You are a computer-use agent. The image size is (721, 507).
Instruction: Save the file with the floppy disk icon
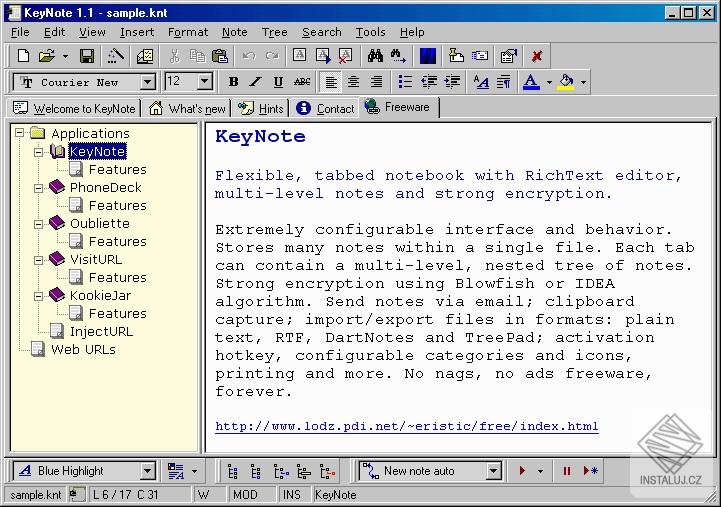coord(87,56)
